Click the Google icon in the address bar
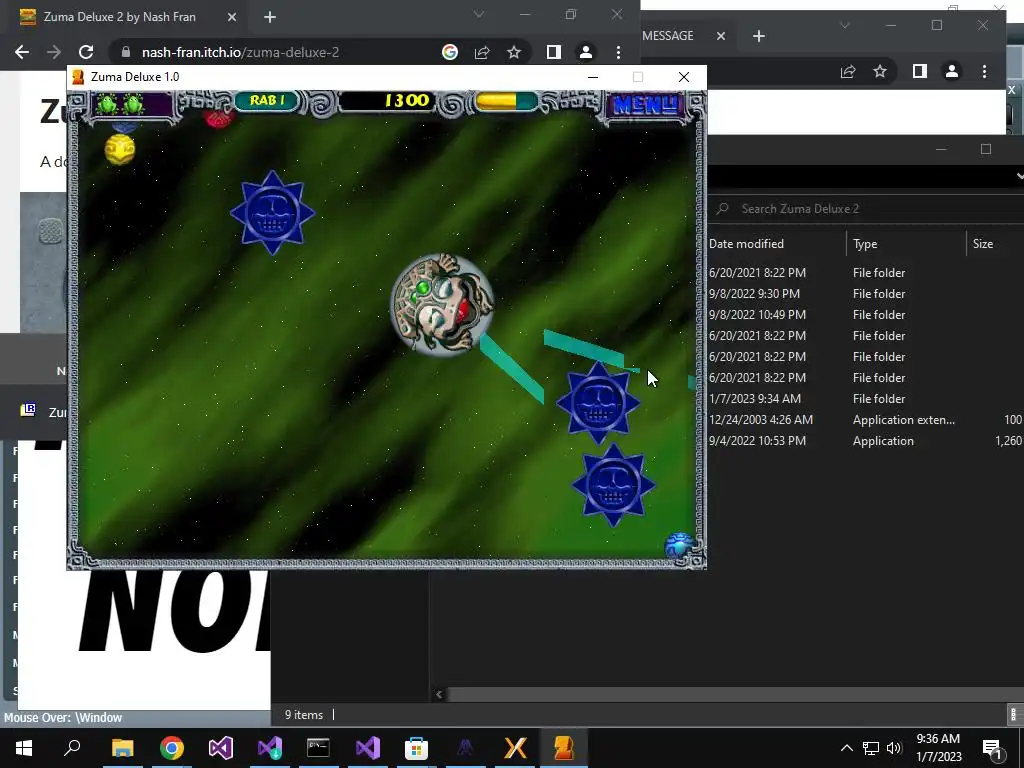The width and height of the screenshot is (1024, 768). click(x=450, y=52)
